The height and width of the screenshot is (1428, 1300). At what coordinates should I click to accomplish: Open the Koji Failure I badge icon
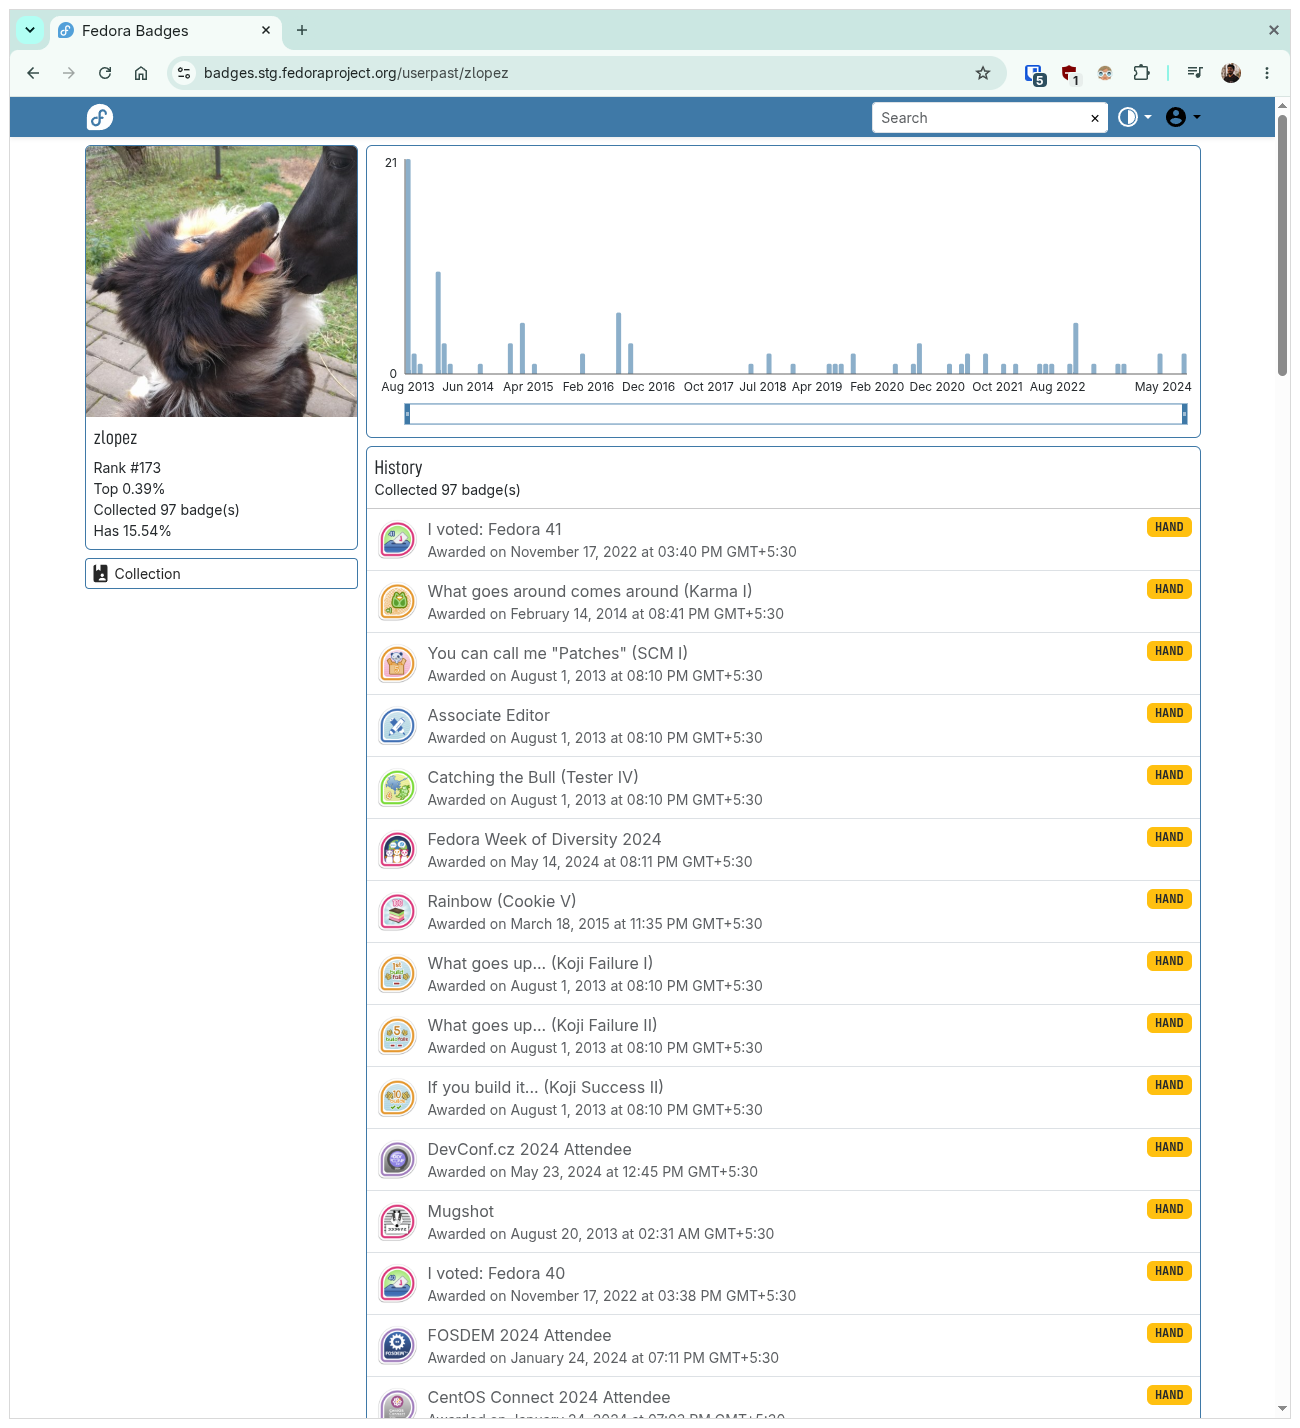(x=397, y=974)
